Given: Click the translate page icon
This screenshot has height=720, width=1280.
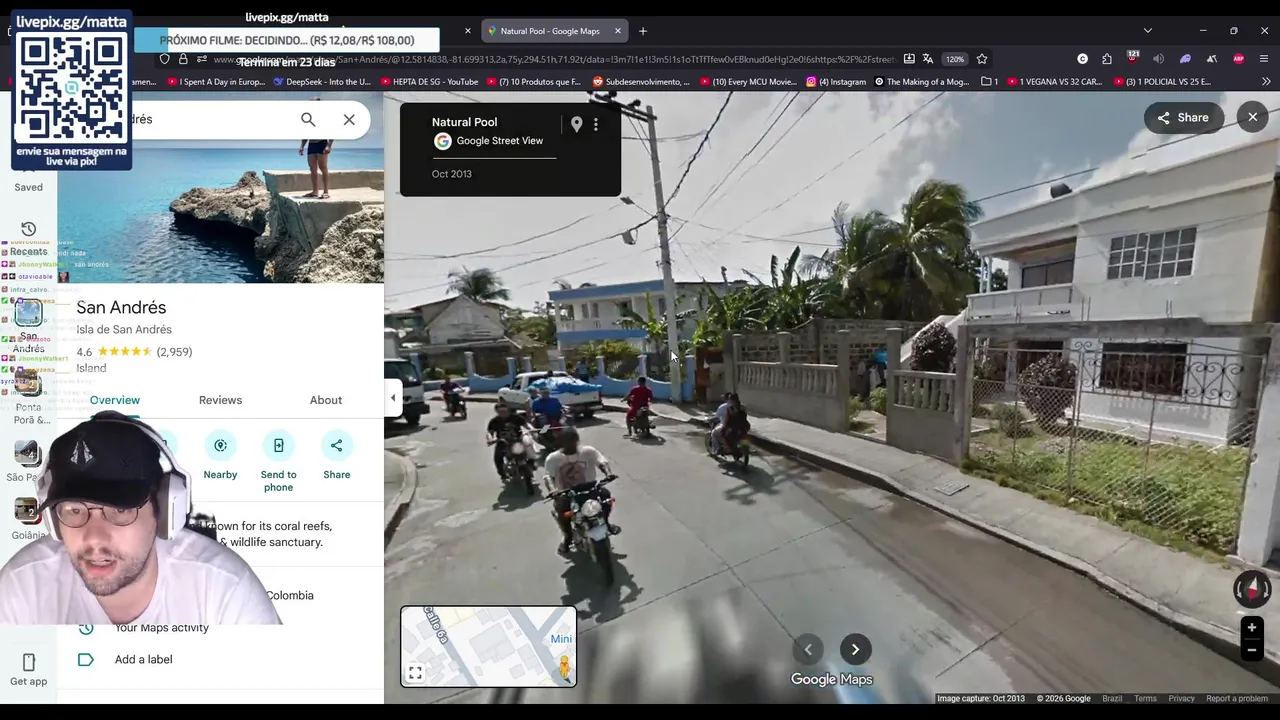Looking at the screenshot, I should coord(928,59).
